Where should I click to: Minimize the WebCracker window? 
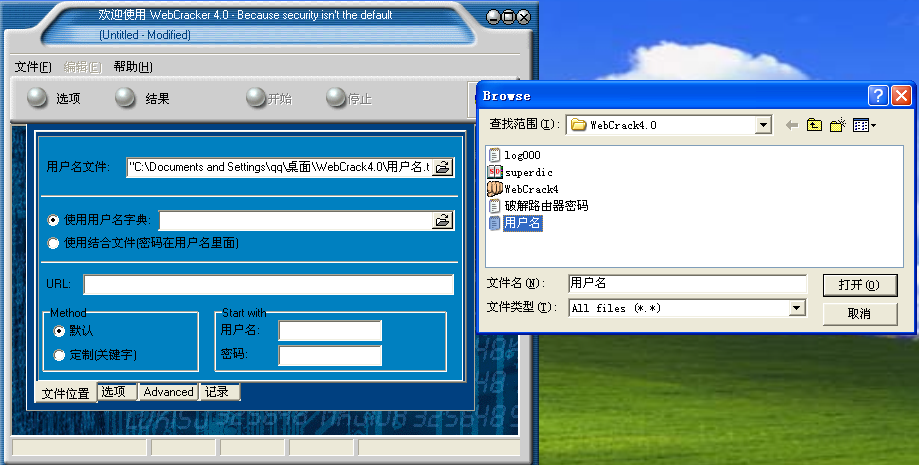pos(493,17)
